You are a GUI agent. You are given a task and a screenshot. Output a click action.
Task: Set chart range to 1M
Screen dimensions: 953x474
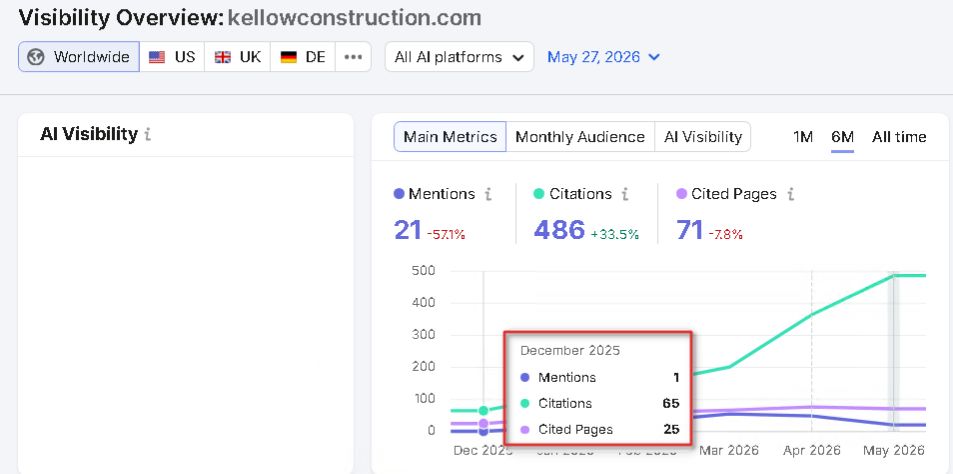point(803,137)
